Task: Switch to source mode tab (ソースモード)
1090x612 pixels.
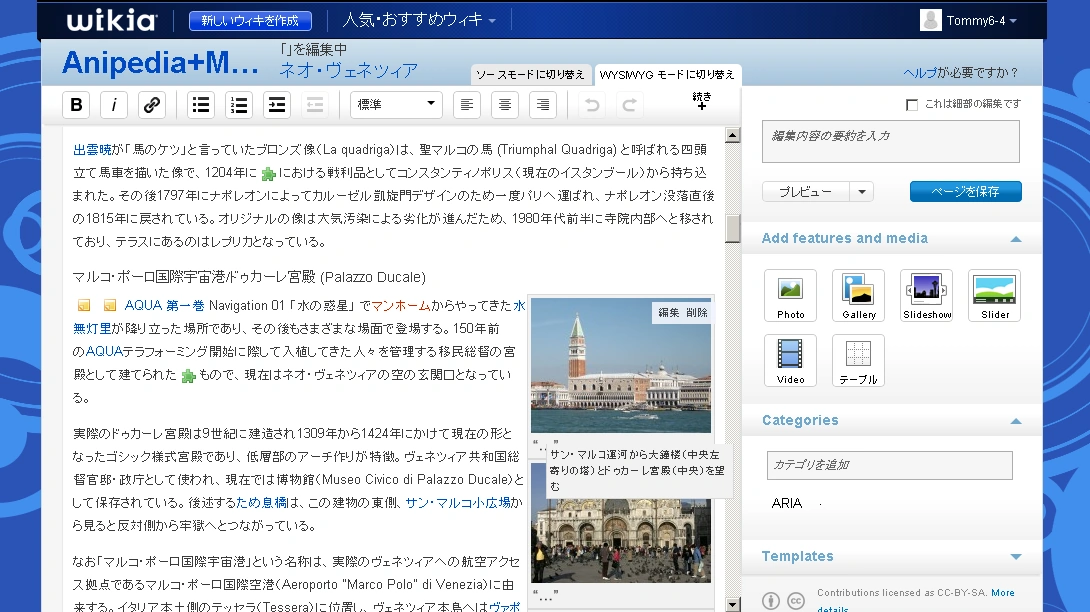Action: tap(530, 74)
